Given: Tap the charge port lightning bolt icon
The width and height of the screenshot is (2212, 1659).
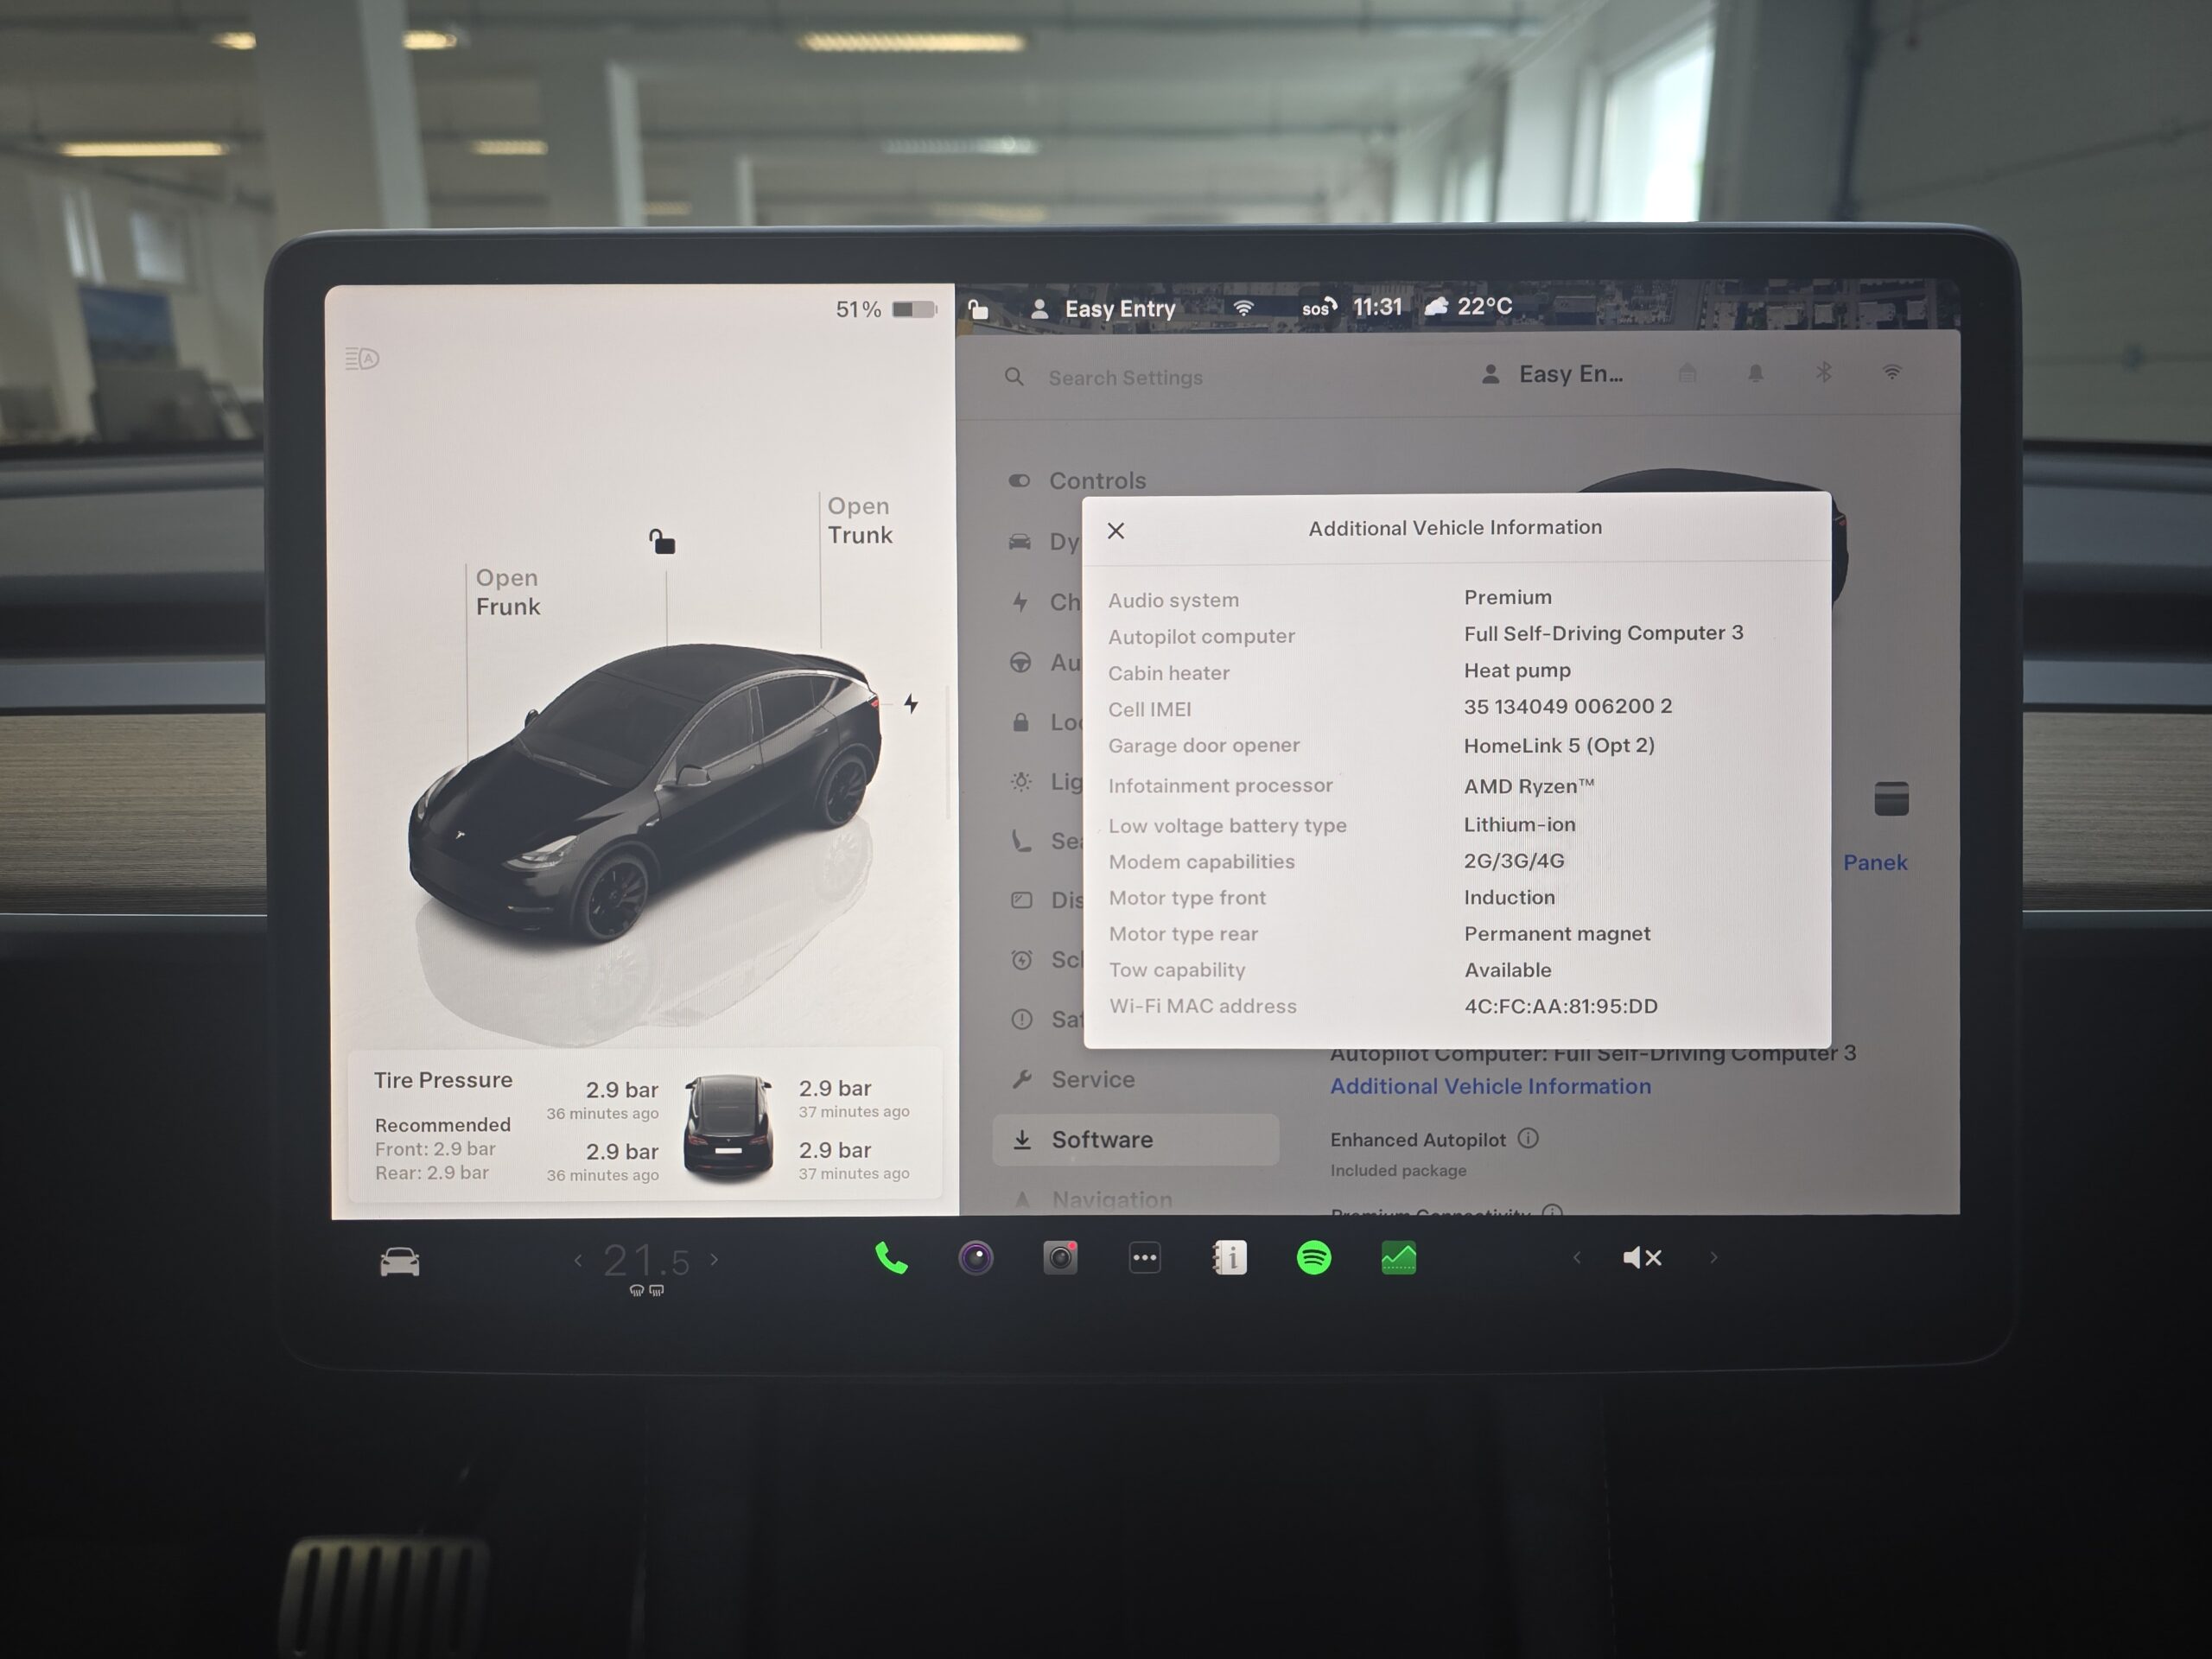Looking at the screenshot, I should pos(911,703).
